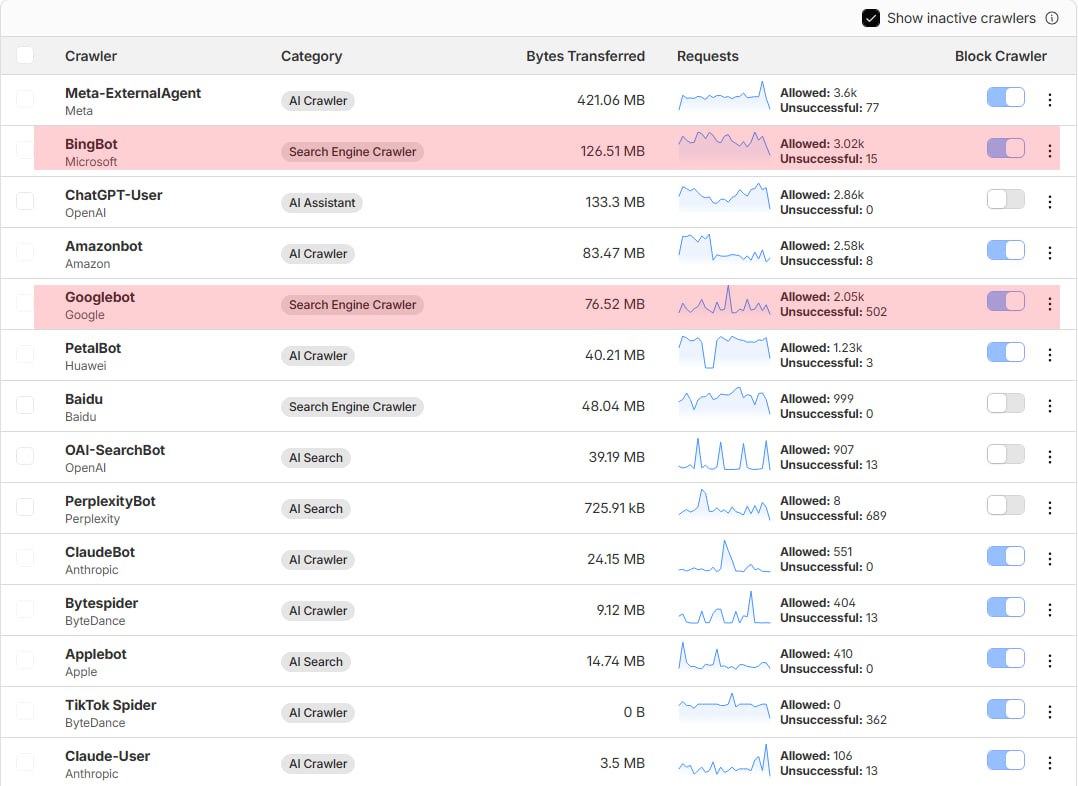
Task: Block the OAI-SearchBot crawler
Action: point(1006,454)
